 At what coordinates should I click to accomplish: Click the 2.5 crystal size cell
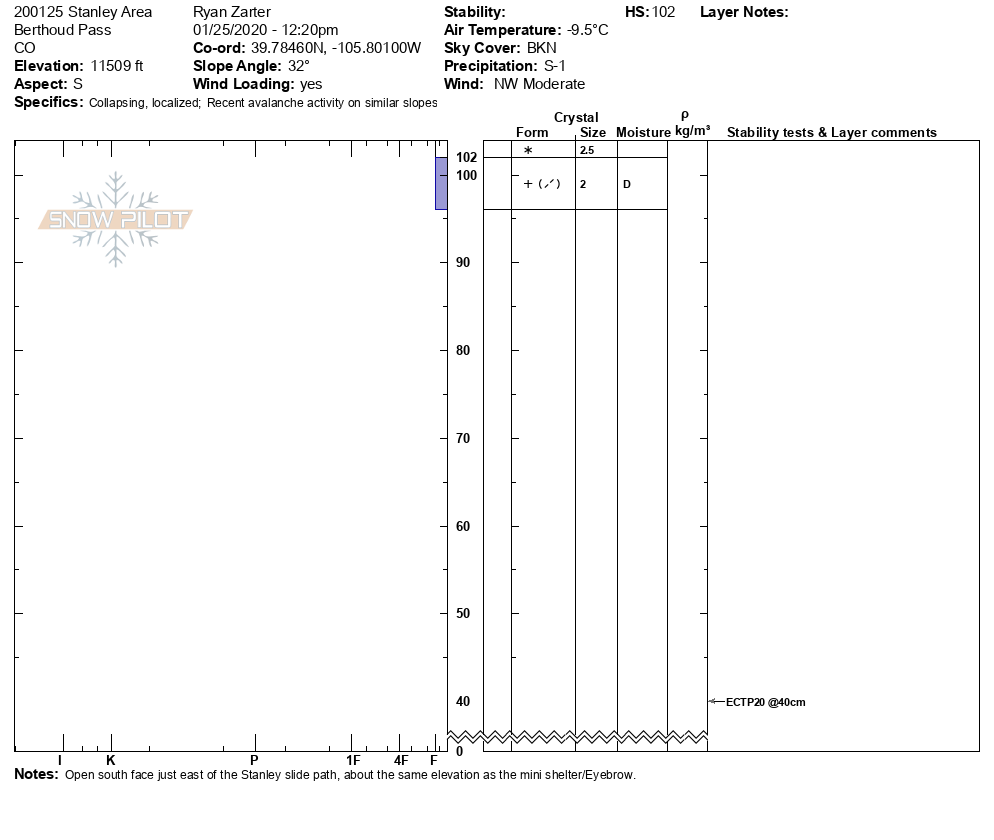(x=587, y=150)
